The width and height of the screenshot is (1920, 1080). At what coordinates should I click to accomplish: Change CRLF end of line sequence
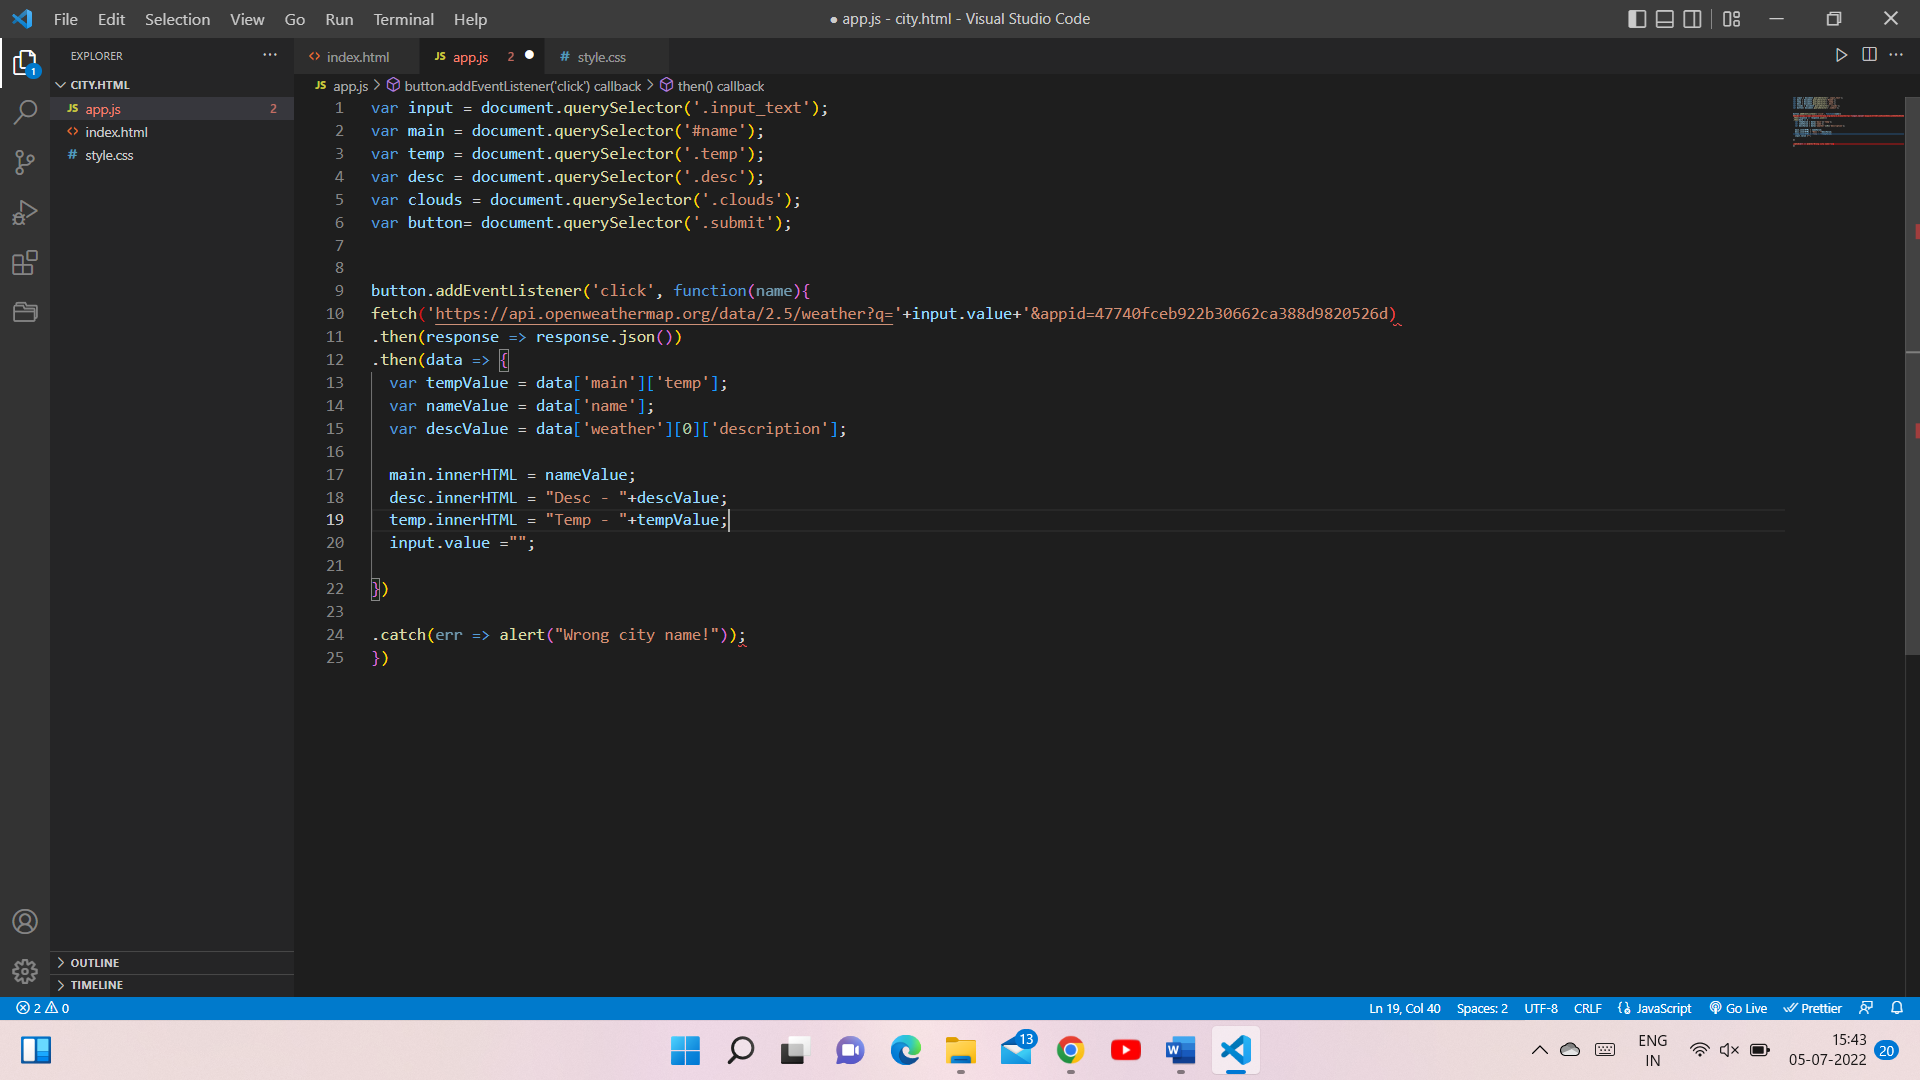(1587, 1008)
